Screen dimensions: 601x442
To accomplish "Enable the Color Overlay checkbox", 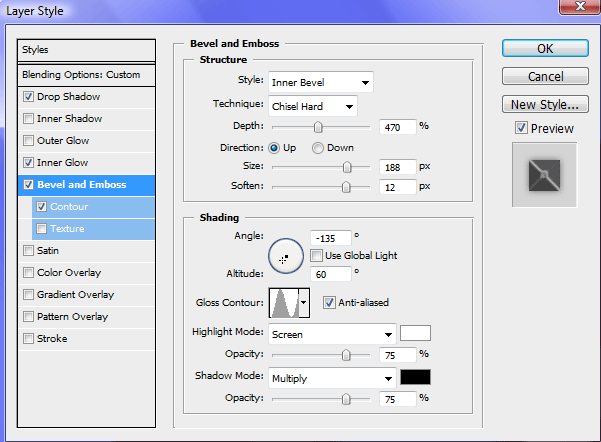I will pos(28,273).
